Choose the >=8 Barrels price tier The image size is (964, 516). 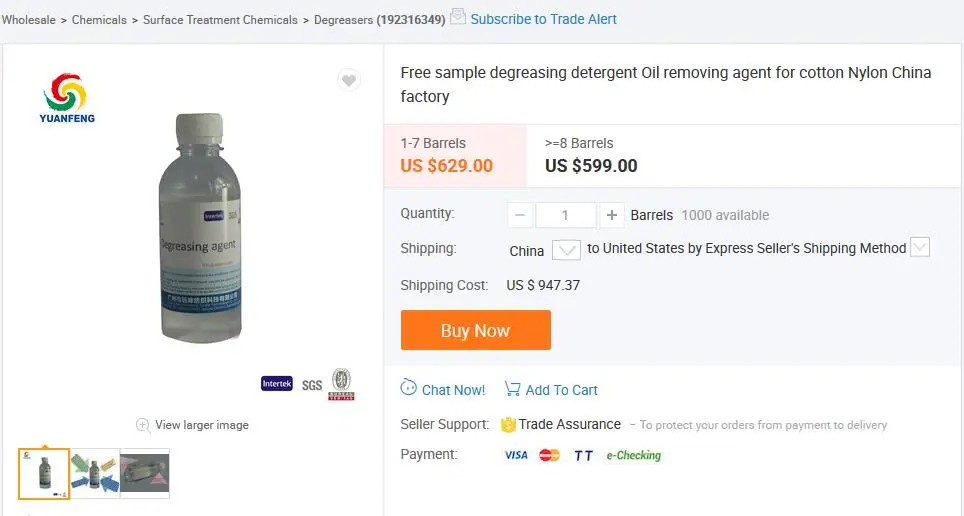(591, 155)
